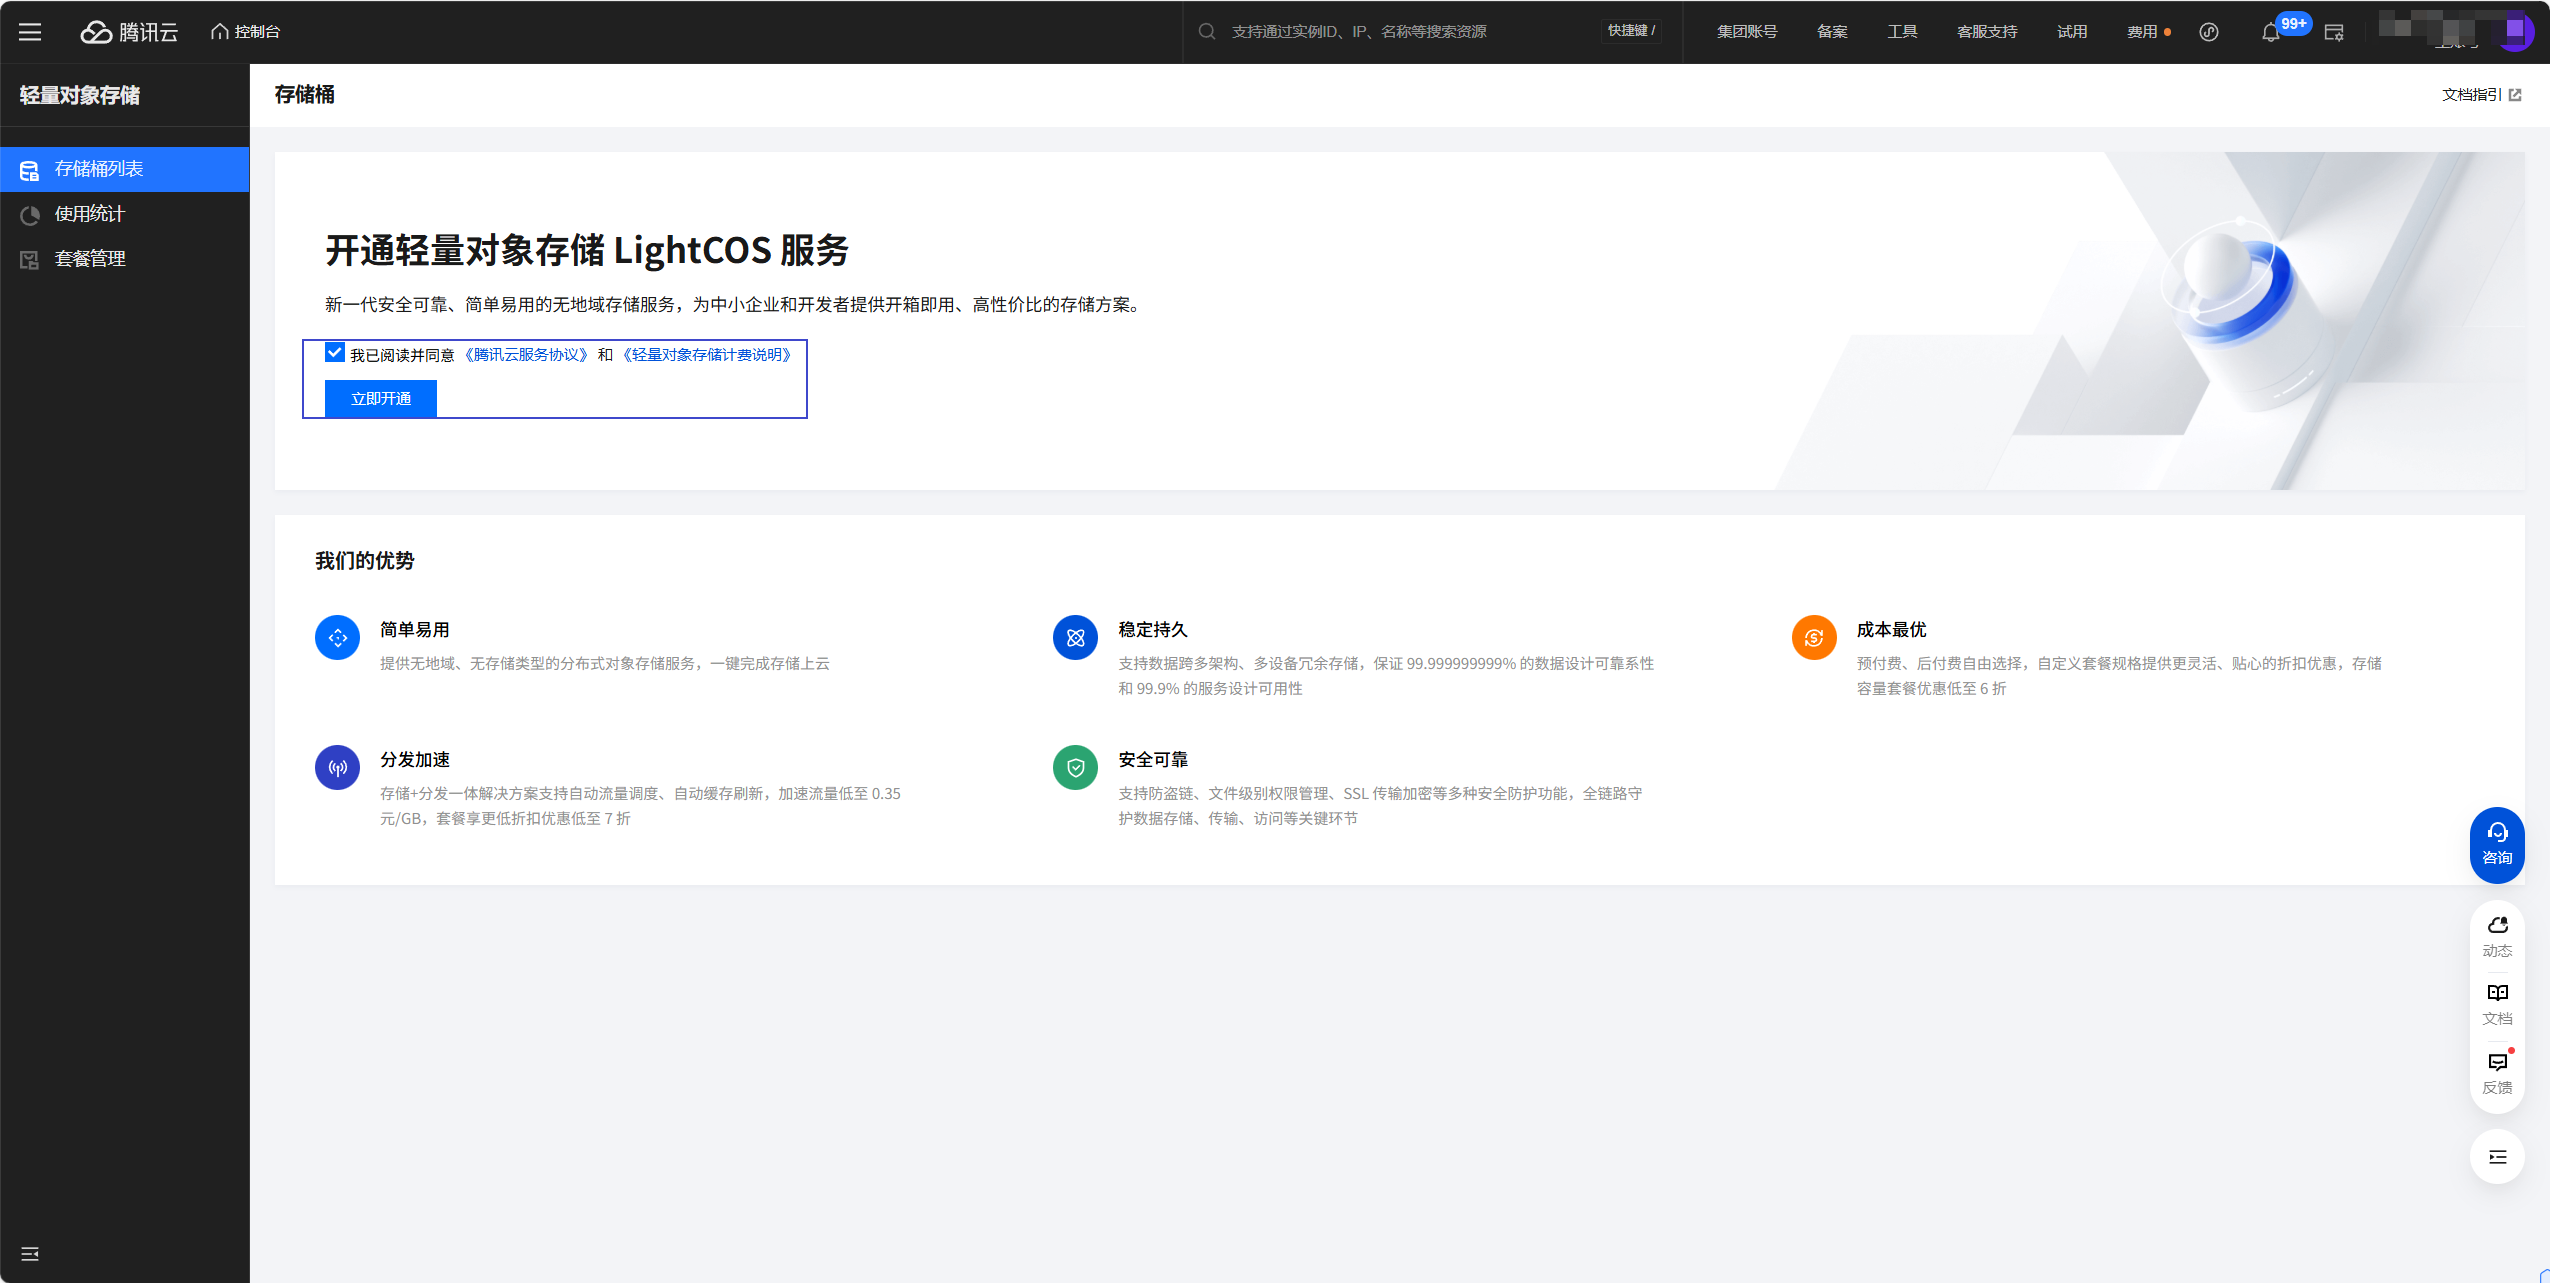Click the 分发加速 signal icon
The height and width of the screenshot is (1283, 2550).
pyautogui.click(x=338, y=768)
